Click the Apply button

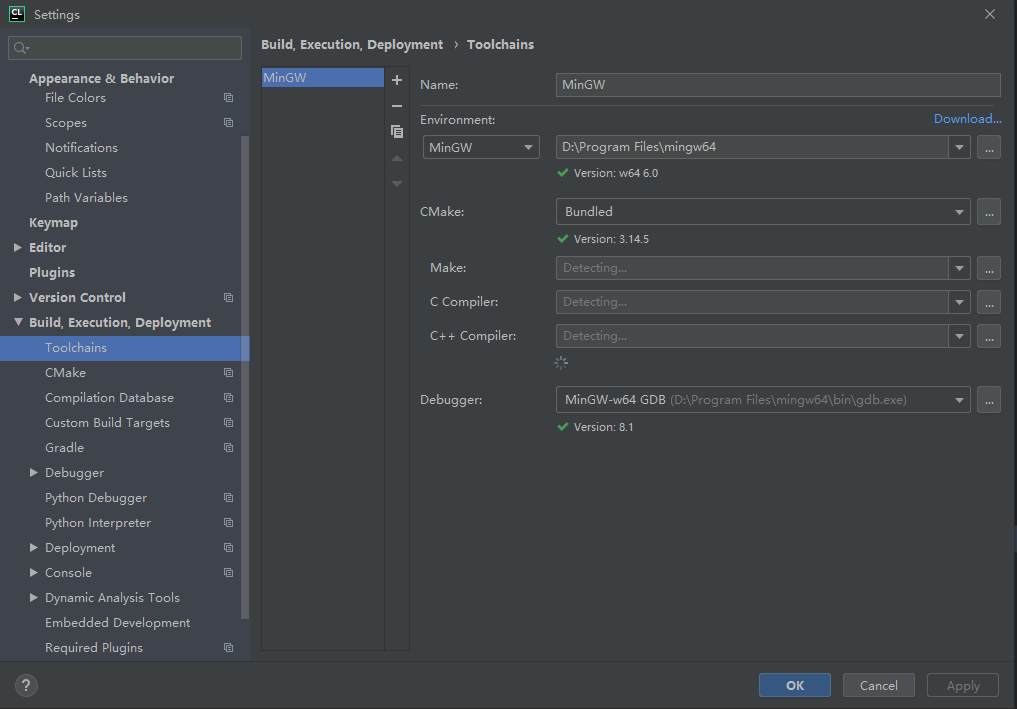tap(963, 685)
